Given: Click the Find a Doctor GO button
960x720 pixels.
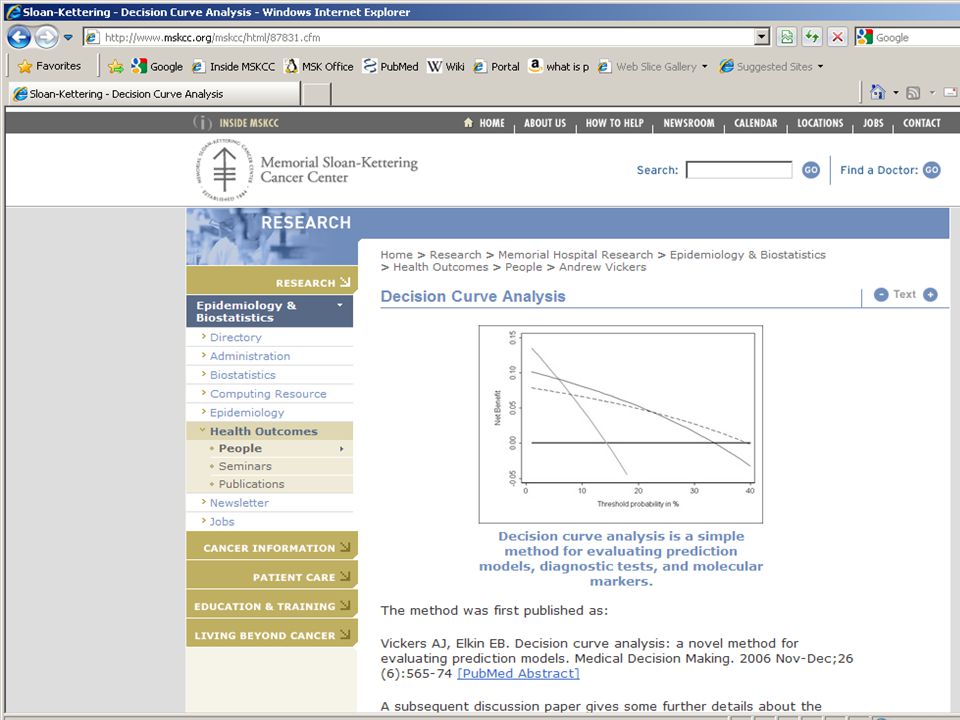Looking at the screenshot, I should (x=931, y=170).
